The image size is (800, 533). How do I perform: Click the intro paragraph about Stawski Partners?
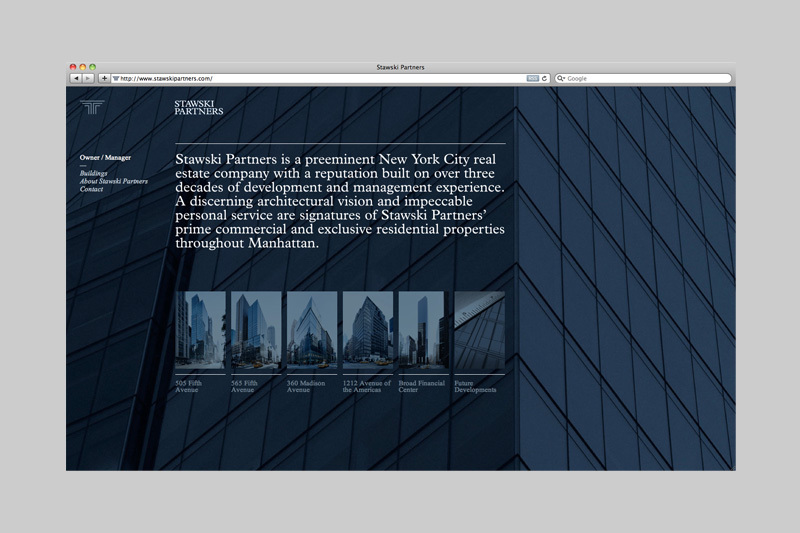(x=340, y=201)
